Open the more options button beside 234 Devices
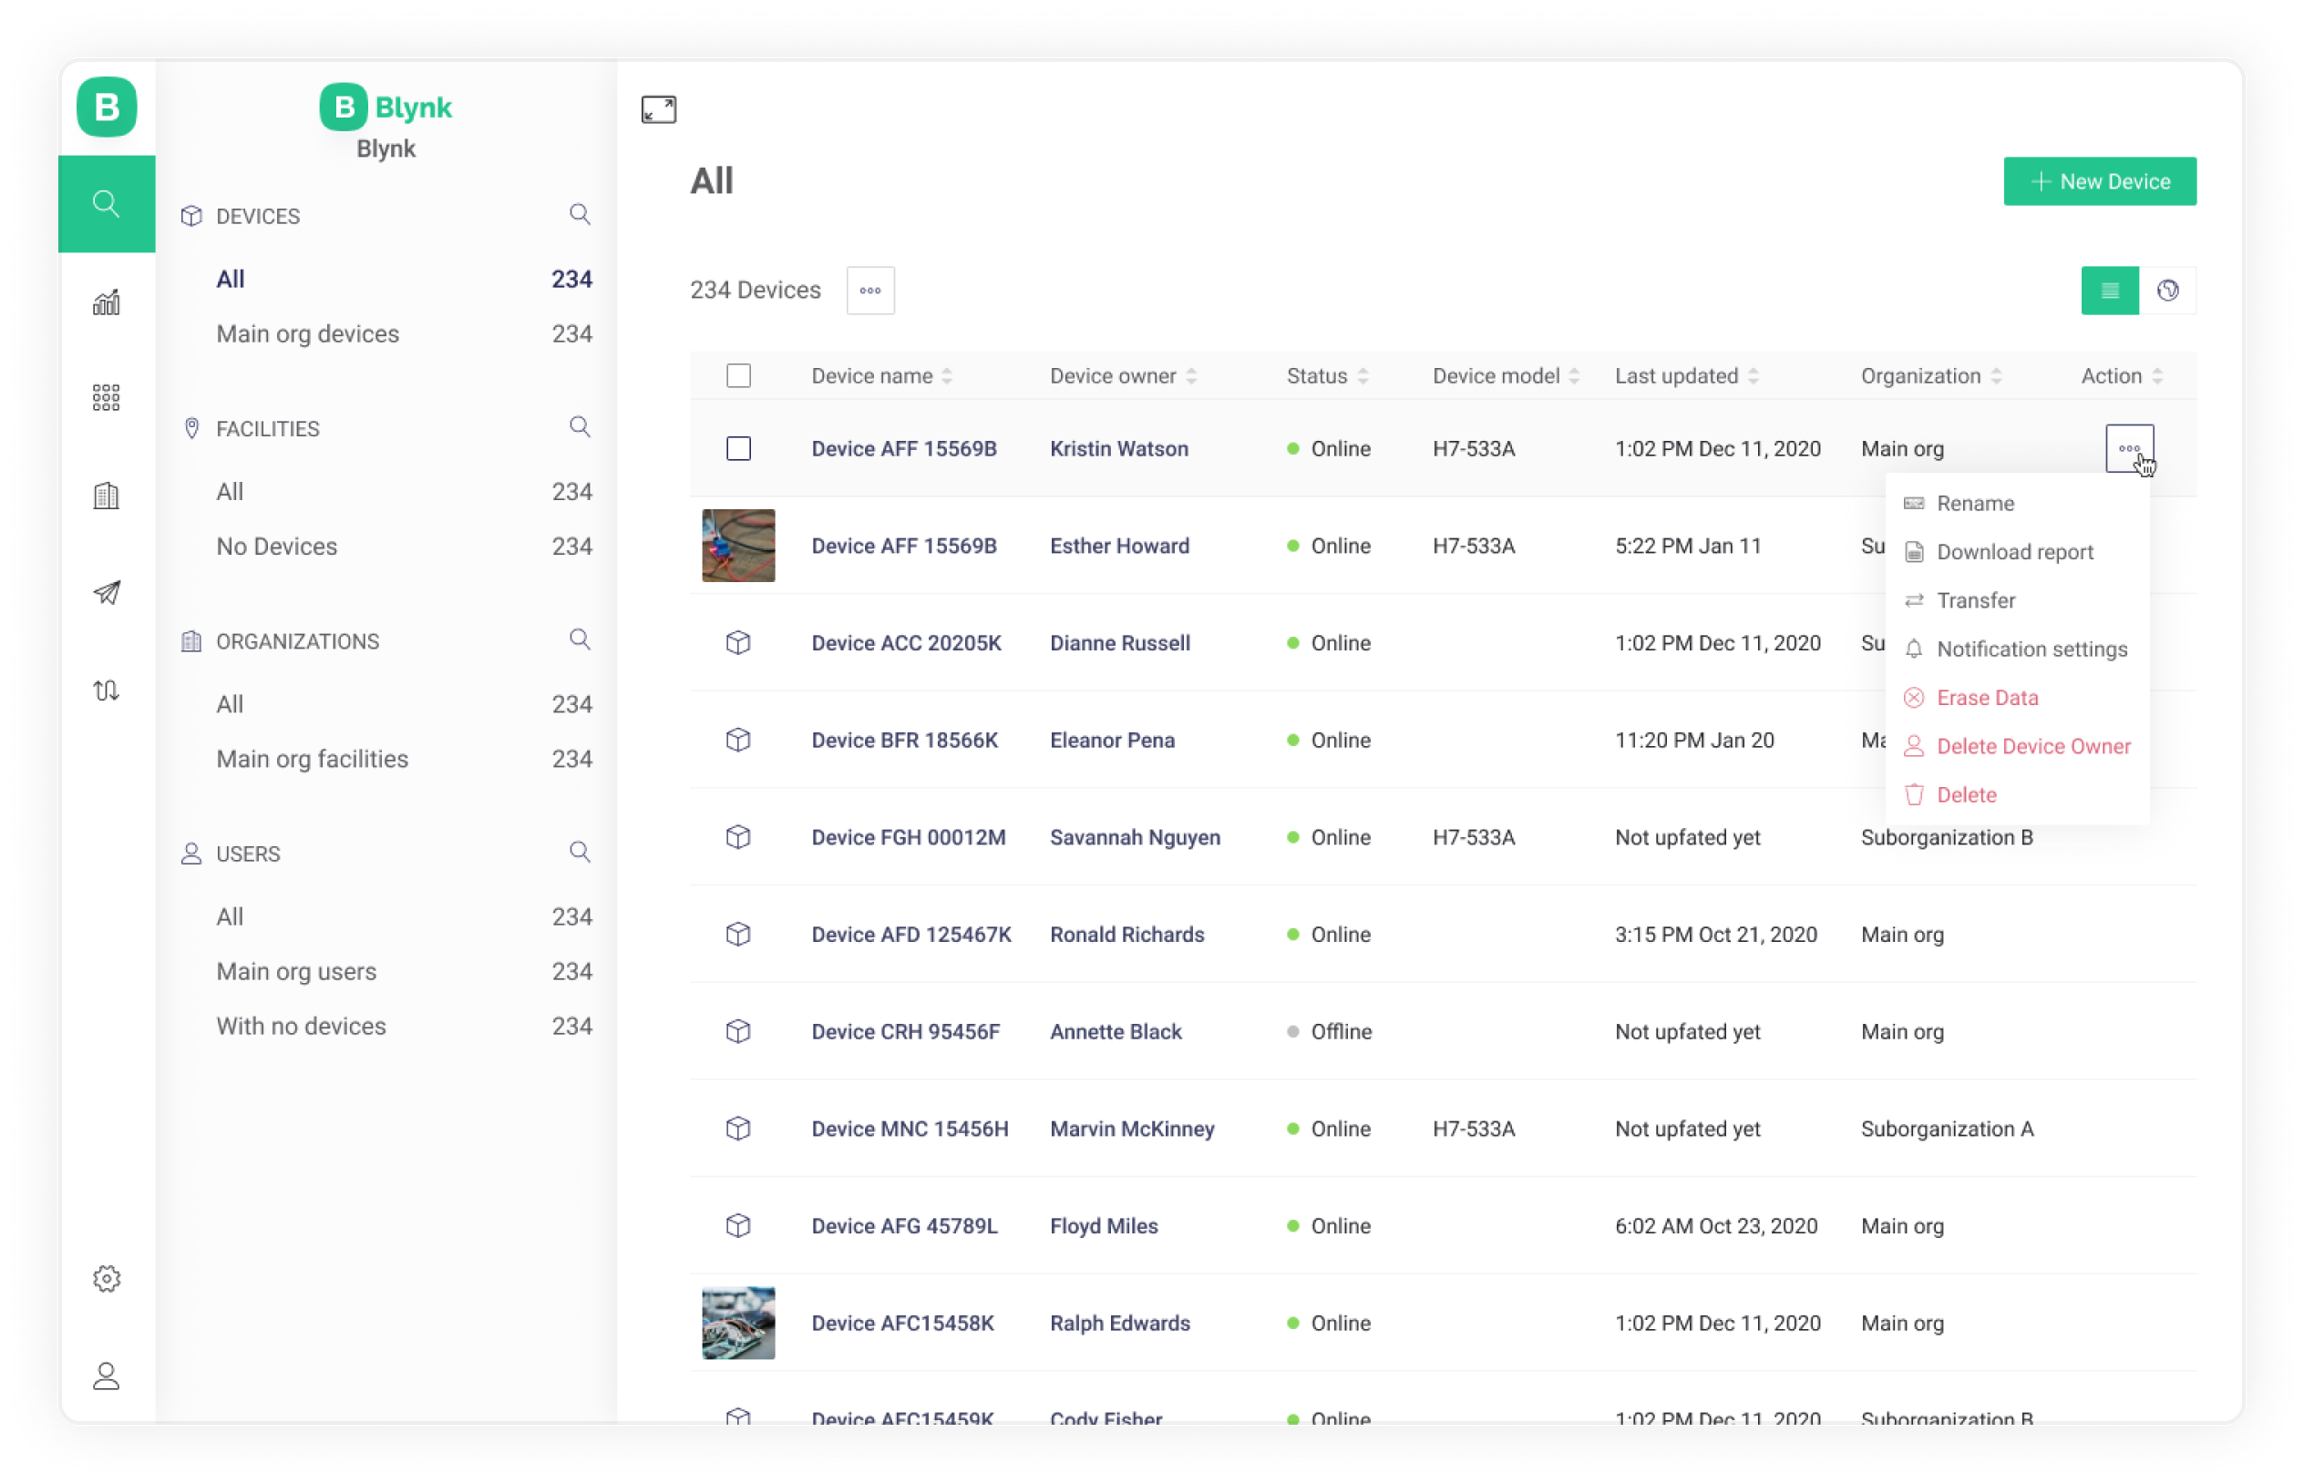Viewport: 2304px width, 1483px height. 870,290
